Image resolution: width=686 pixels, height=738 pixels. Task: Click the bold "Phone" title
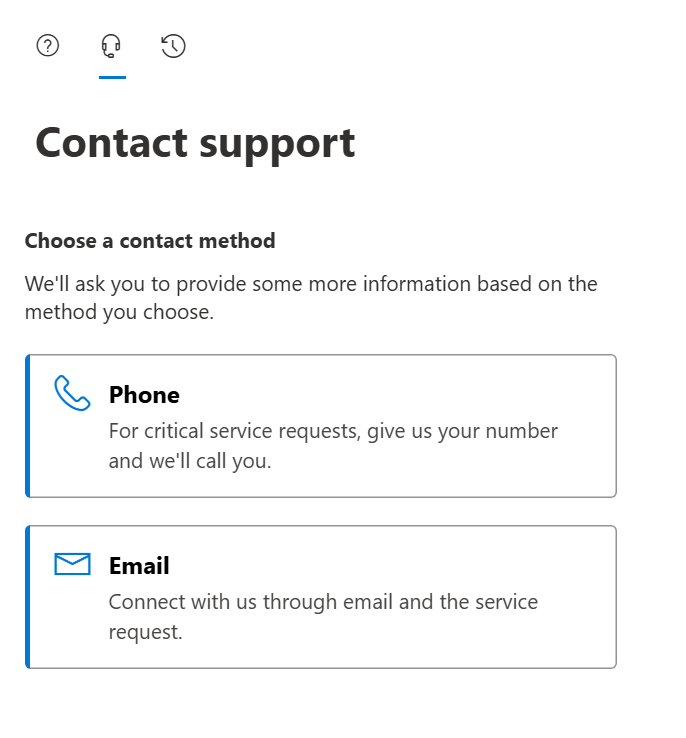(144, 394)
